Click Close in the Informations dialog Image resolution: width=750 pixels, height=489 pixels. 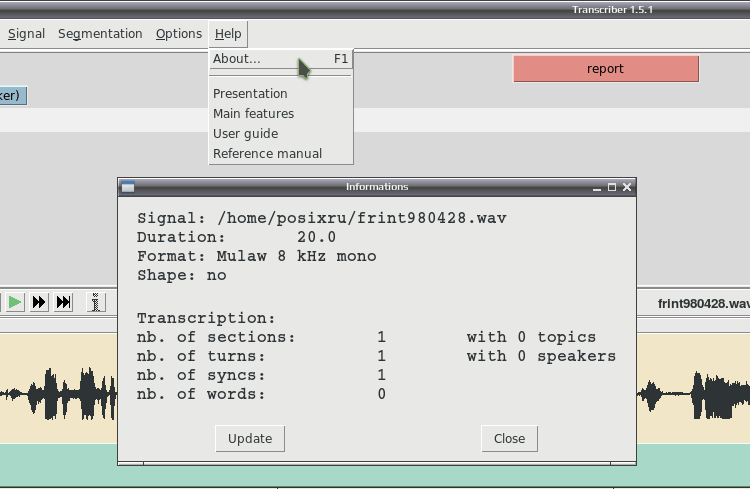[509, 439]
